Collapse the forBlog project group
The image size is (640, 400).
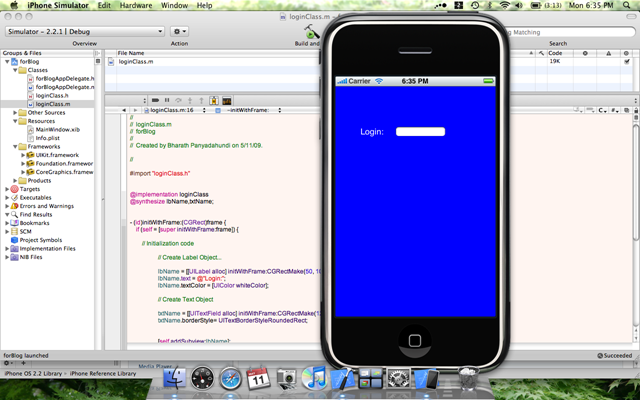coord(7,62)
